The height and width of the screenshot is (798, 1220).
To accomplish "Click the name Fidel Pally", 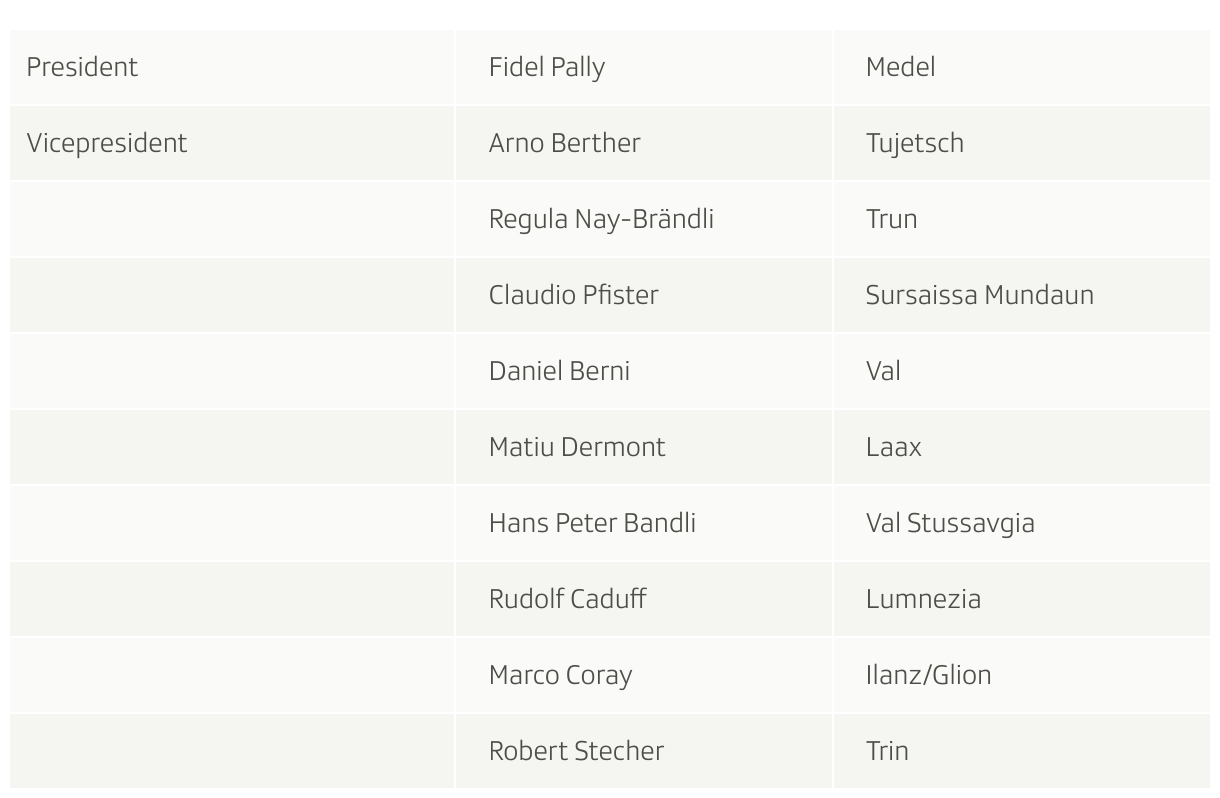I will point(547,68).
